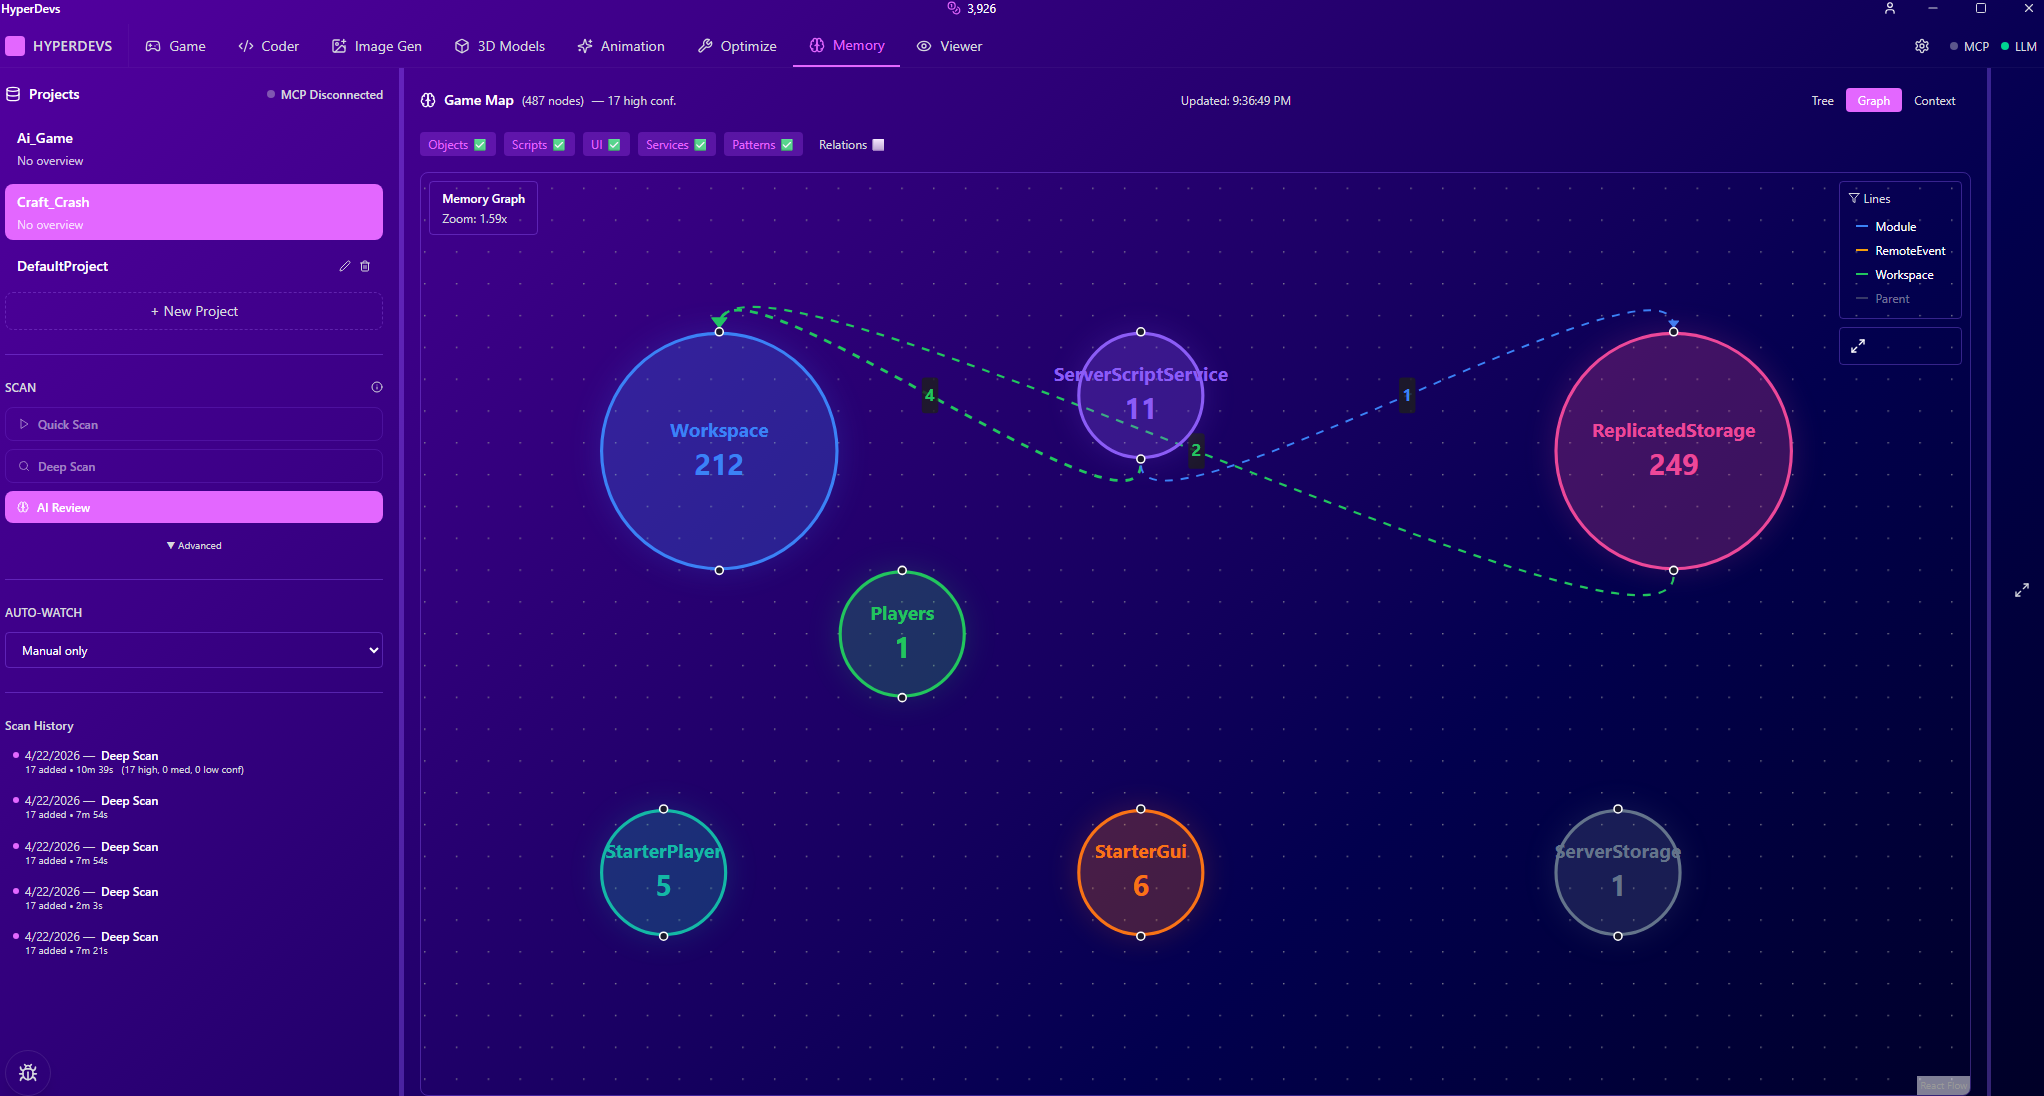Screen dimensions: 2044x1096
Task: Click the New Project button
Action: point(194,311)
